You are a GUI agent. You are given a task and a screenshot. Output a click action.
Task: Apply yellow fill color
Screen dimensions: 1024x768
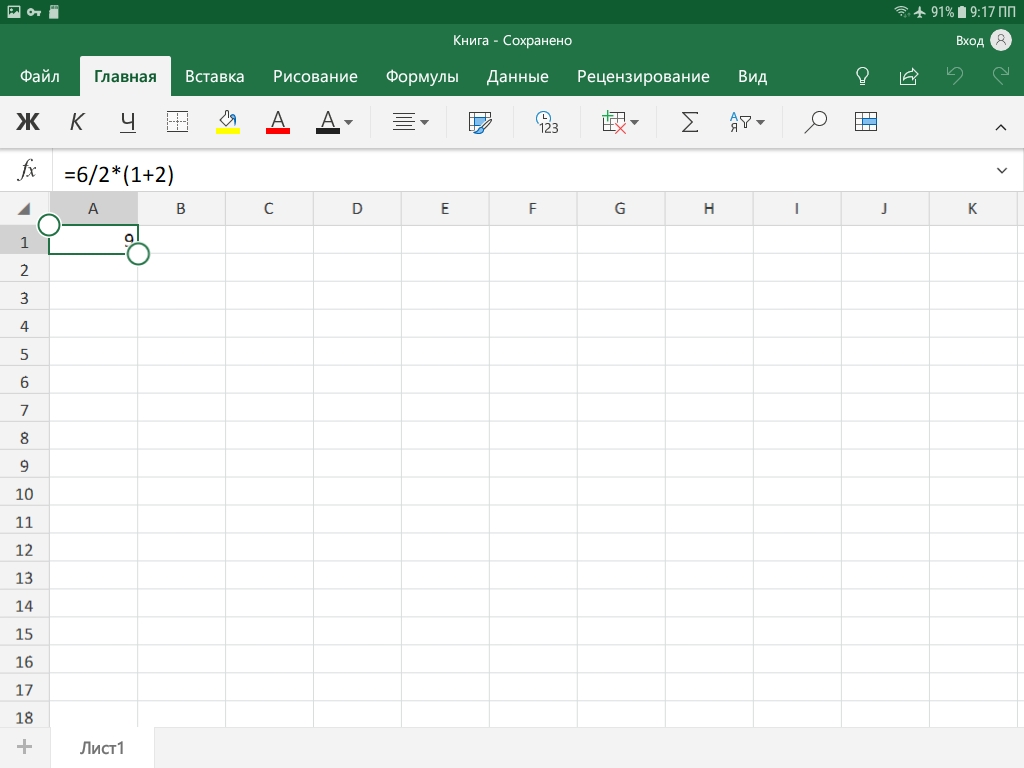coord(228,122)
